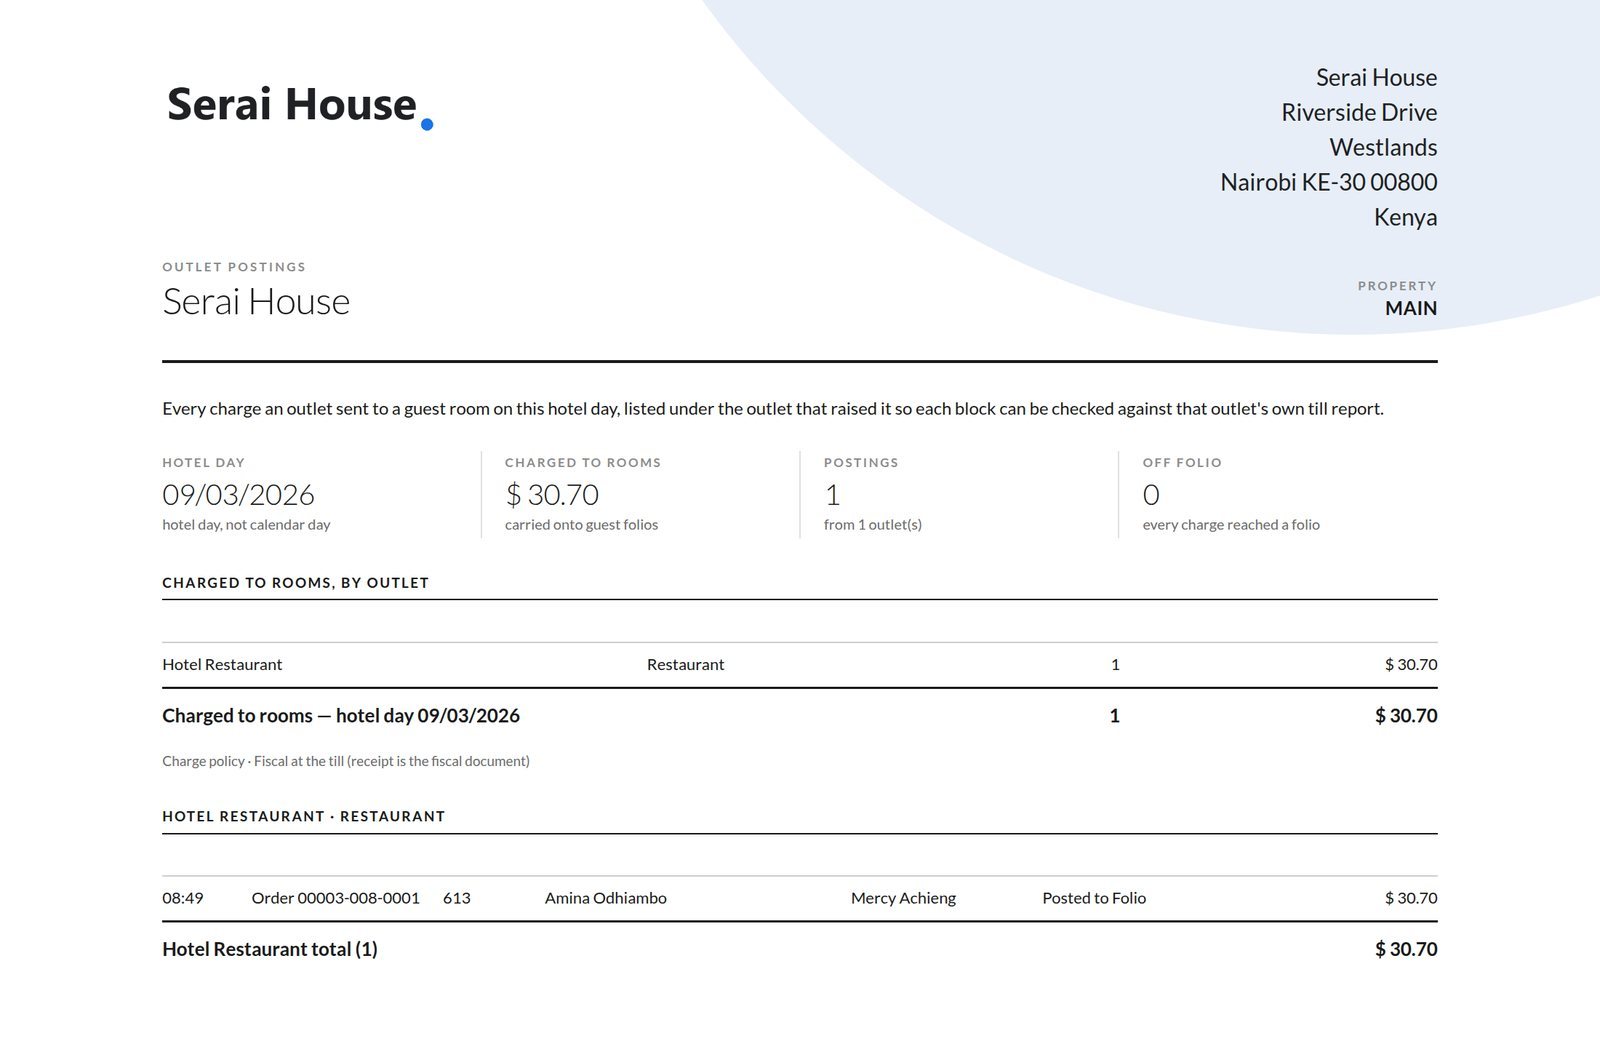Click the name "Mercy Achieng"
1600x1050 pixels.
coord(903,899)
